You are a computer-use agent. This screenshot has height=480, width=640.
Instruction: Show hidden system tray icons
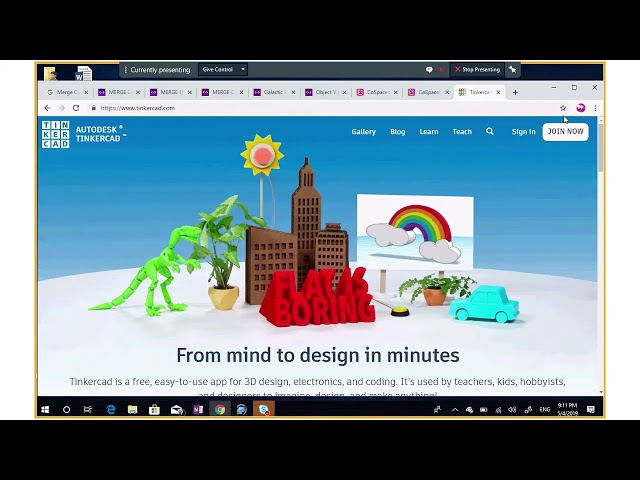pyautogui.click(x=455, y=410)
